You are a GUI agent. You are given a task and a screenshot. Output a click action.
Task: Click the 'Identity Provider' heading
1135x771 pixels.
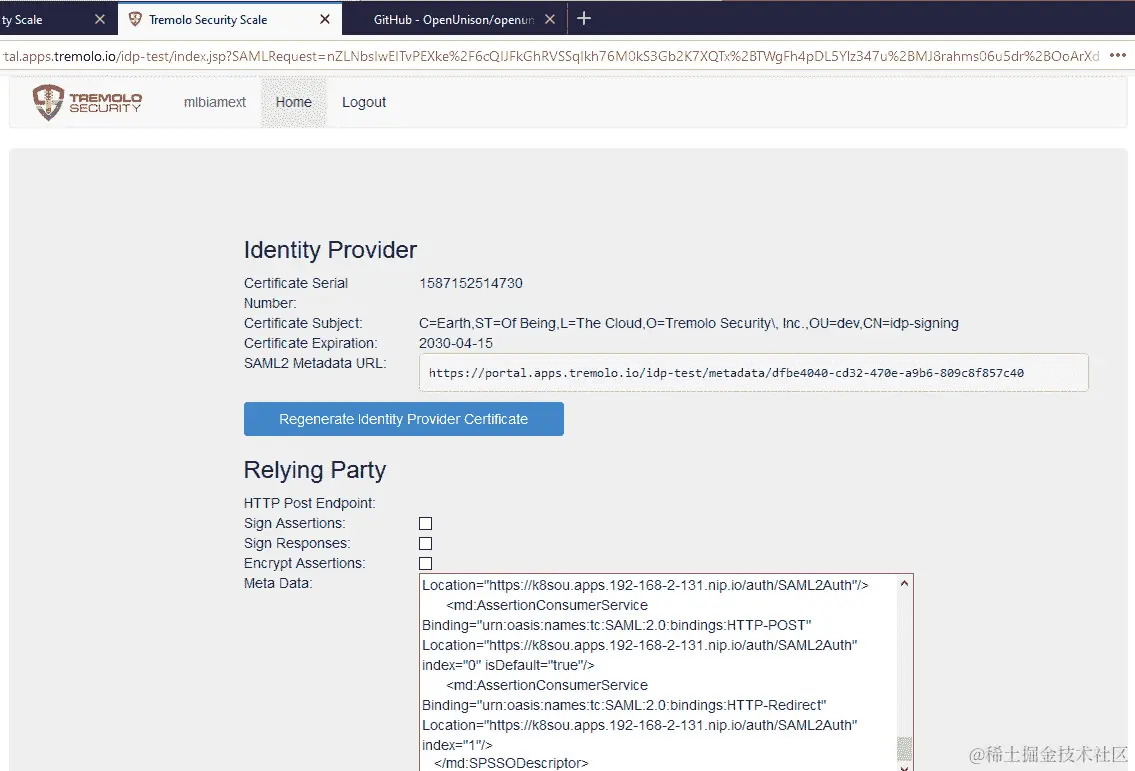(x=330, y=250)
